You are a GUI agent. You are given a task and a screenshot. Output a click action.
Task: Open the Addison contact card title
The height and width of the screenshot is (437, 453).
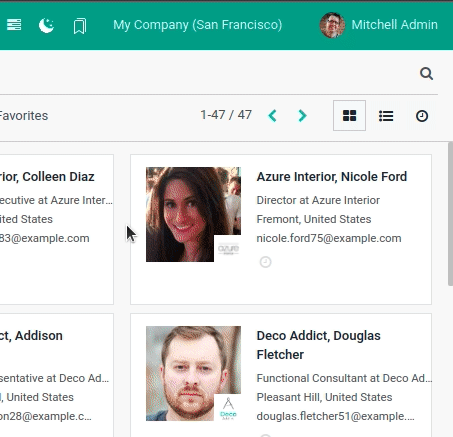coord(31,336)
